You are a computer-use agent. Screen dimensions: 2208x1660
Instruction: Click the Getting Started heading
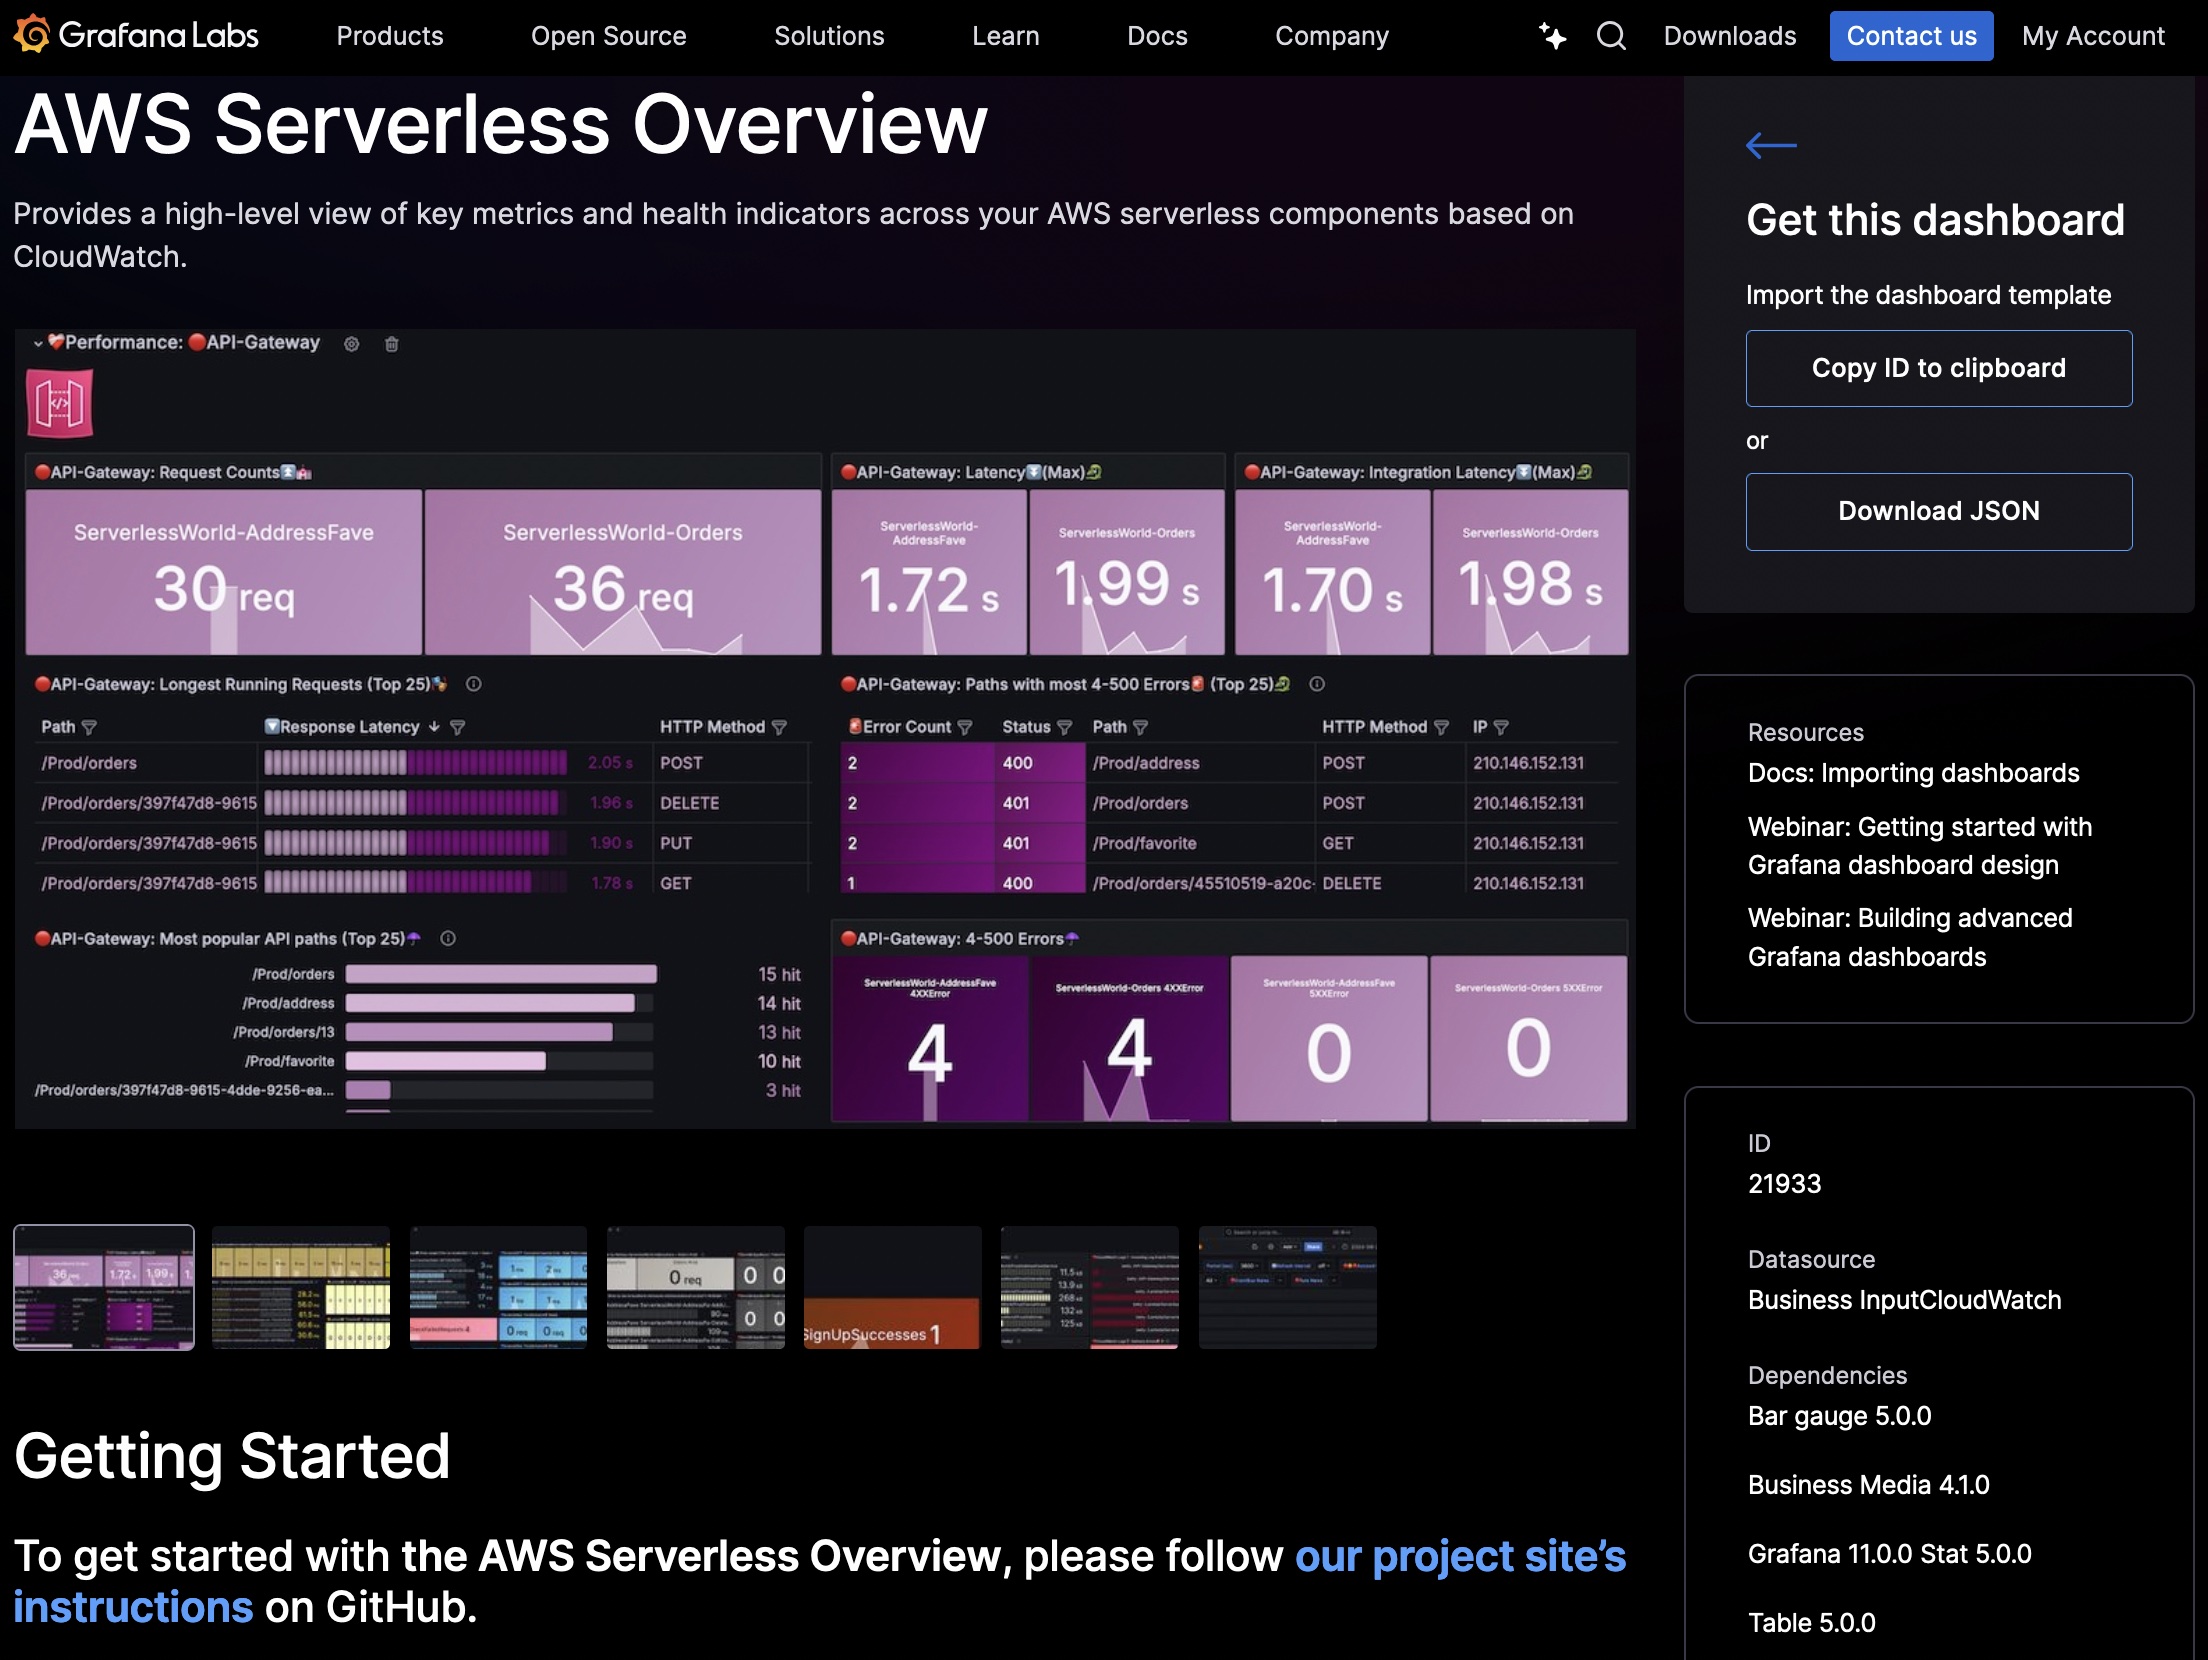(x=232, y=1457)
